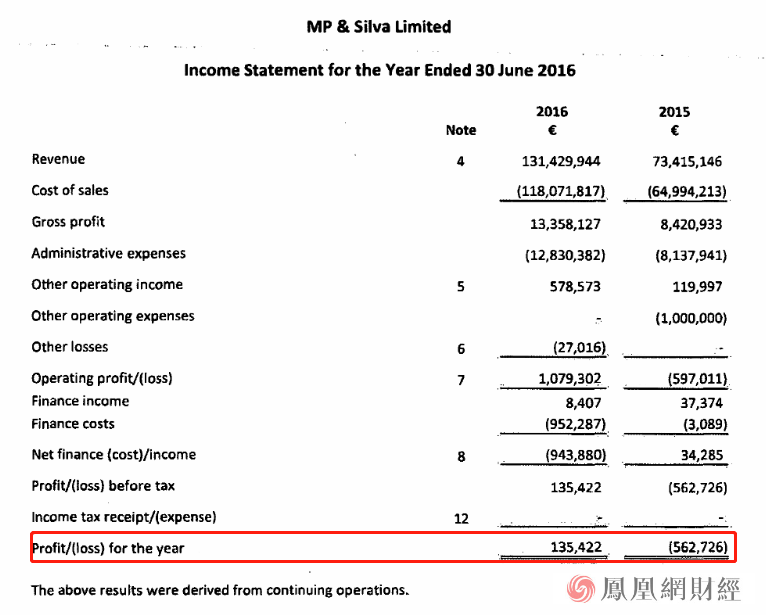Click the Finance costs label
Image resolution: width=766 pixels, height=615 pixels.
tap(73, 424)
